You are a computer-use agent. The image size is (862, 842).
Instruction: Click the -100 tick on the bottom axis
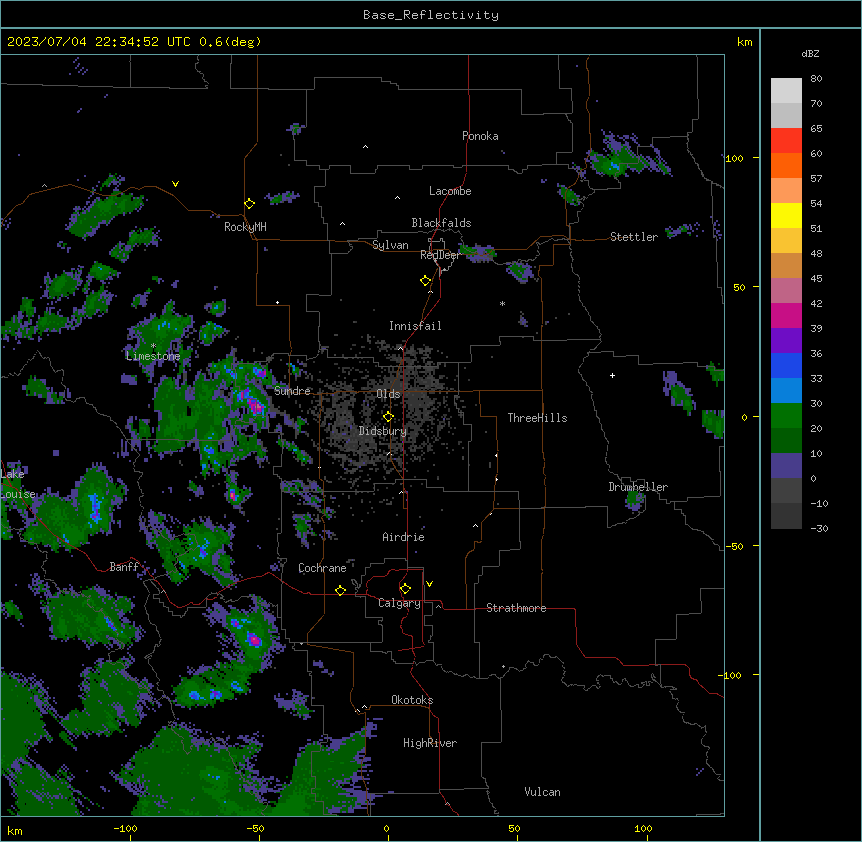pyautogui.click(x=125, y=828)
